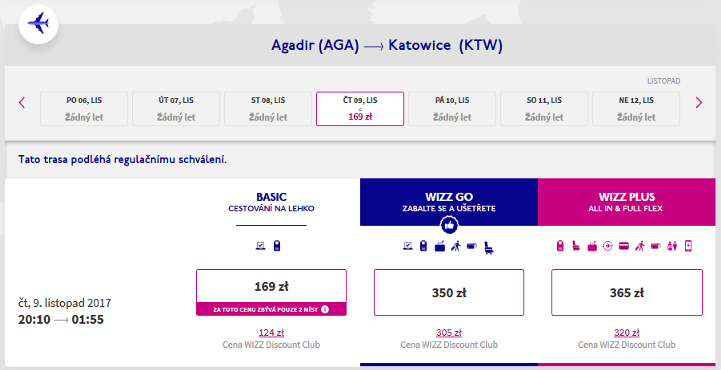Open the 305 zł Discount Club price link

449,332
